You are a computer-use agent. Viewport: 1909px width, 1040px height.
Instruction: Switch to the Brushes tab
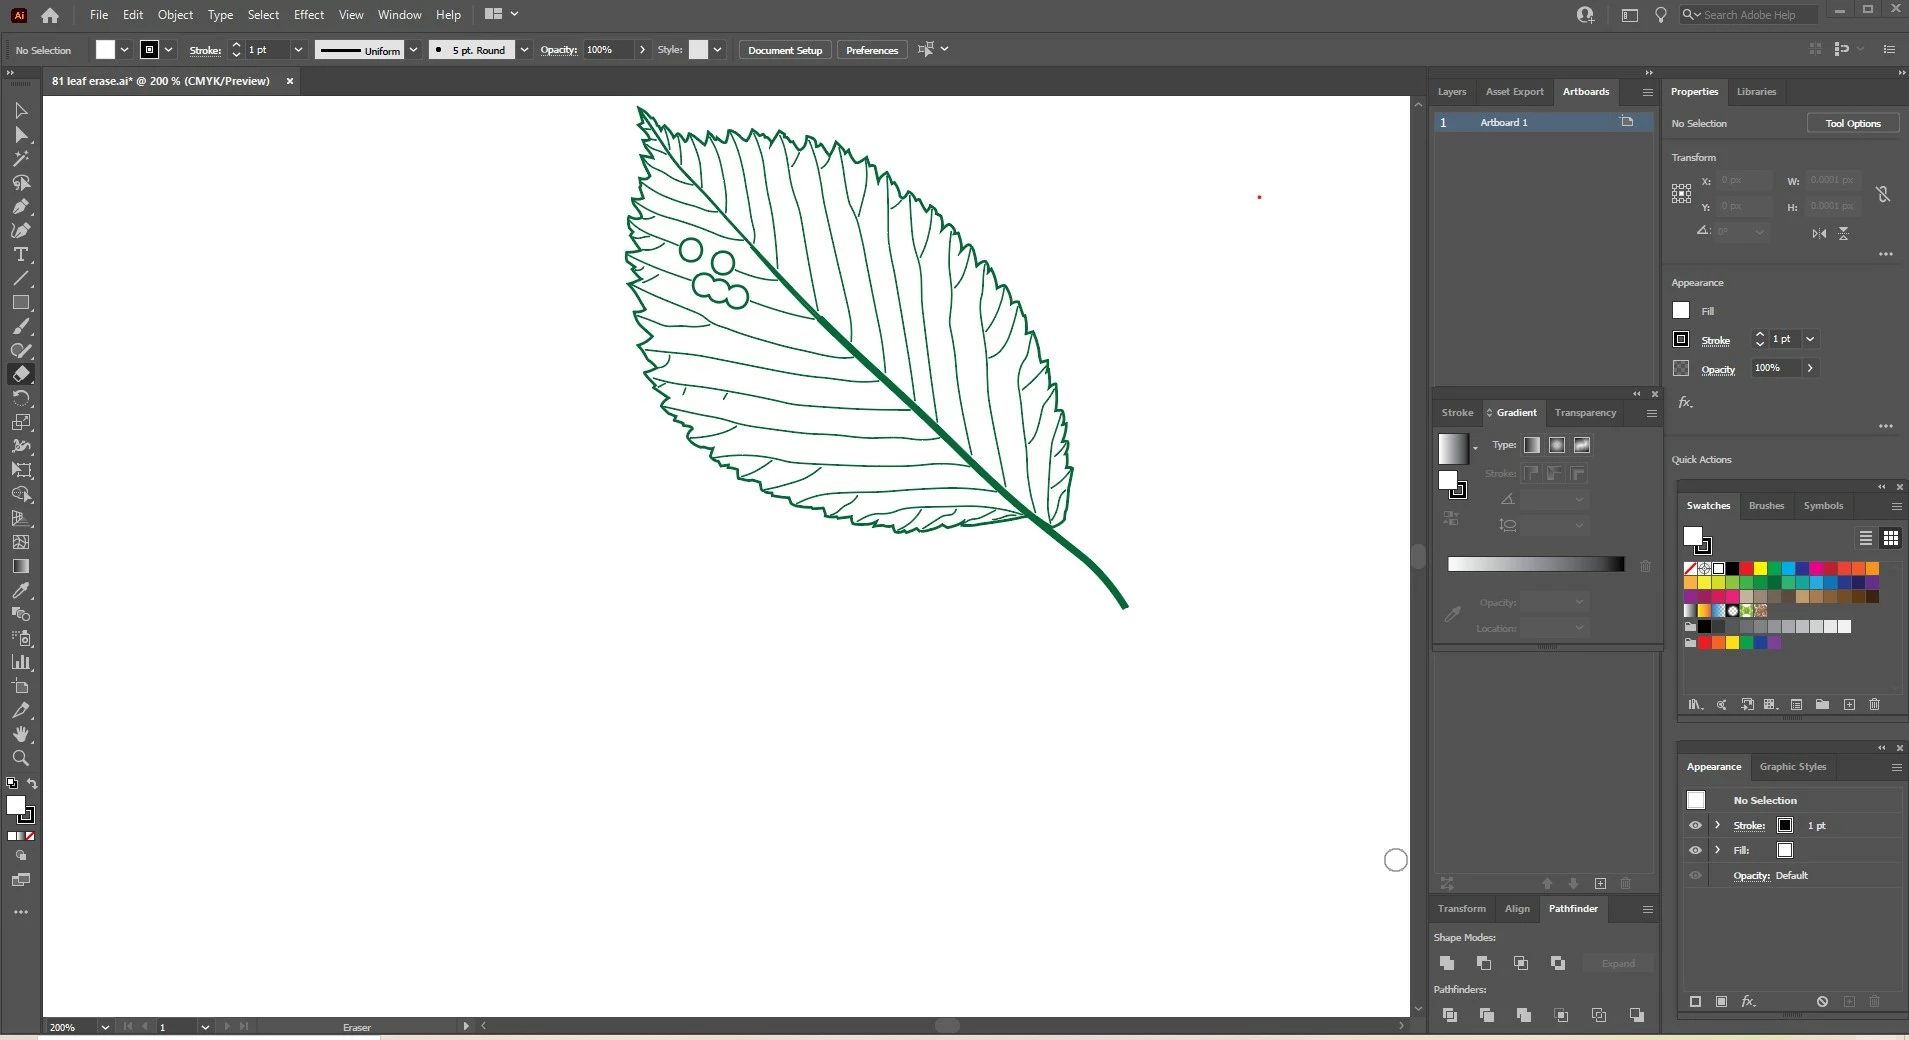[1766, 506]
